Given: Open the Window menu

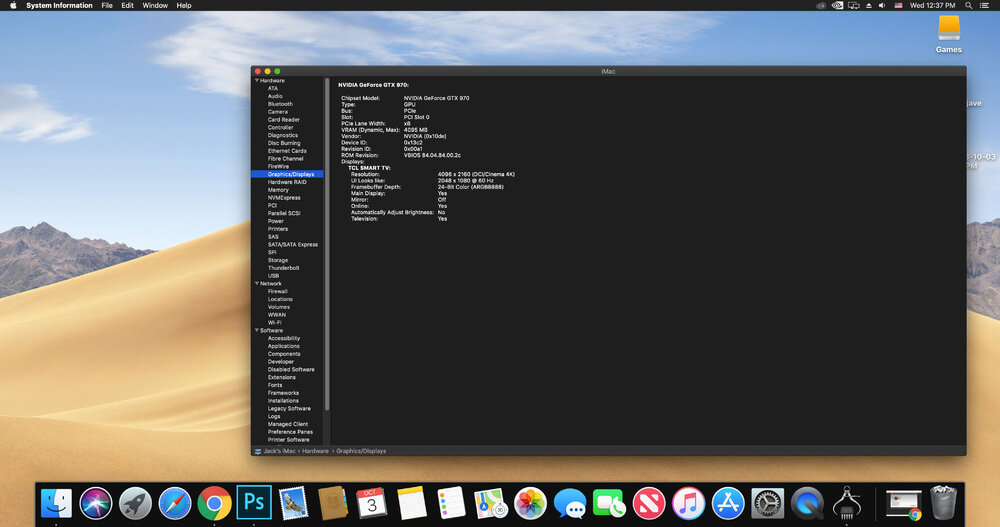Looking at the screenshot, I should point(155,5).
